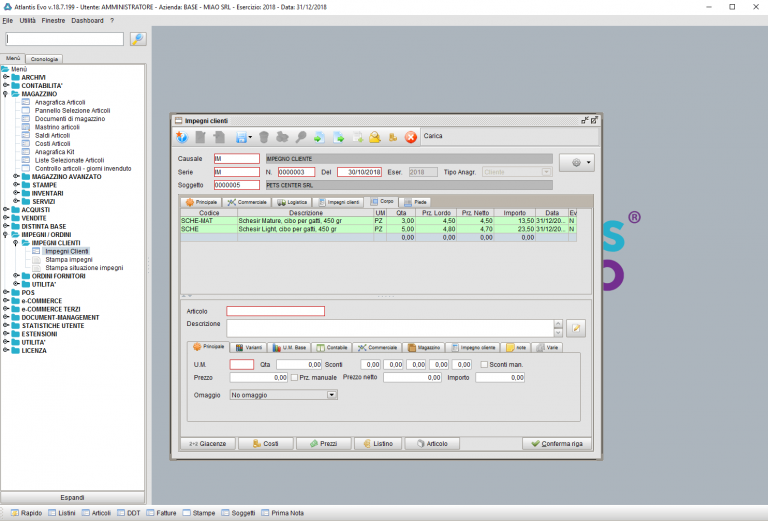Click the Conferma riga button
Image resolution: width=768 pixels, height=521 pixels.
click(x=557, y=444)
